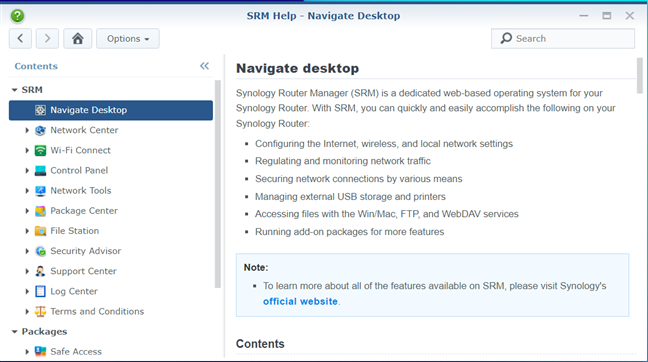Click the Safe Access icon
This screenshot has width=648, height=362.
40,352
